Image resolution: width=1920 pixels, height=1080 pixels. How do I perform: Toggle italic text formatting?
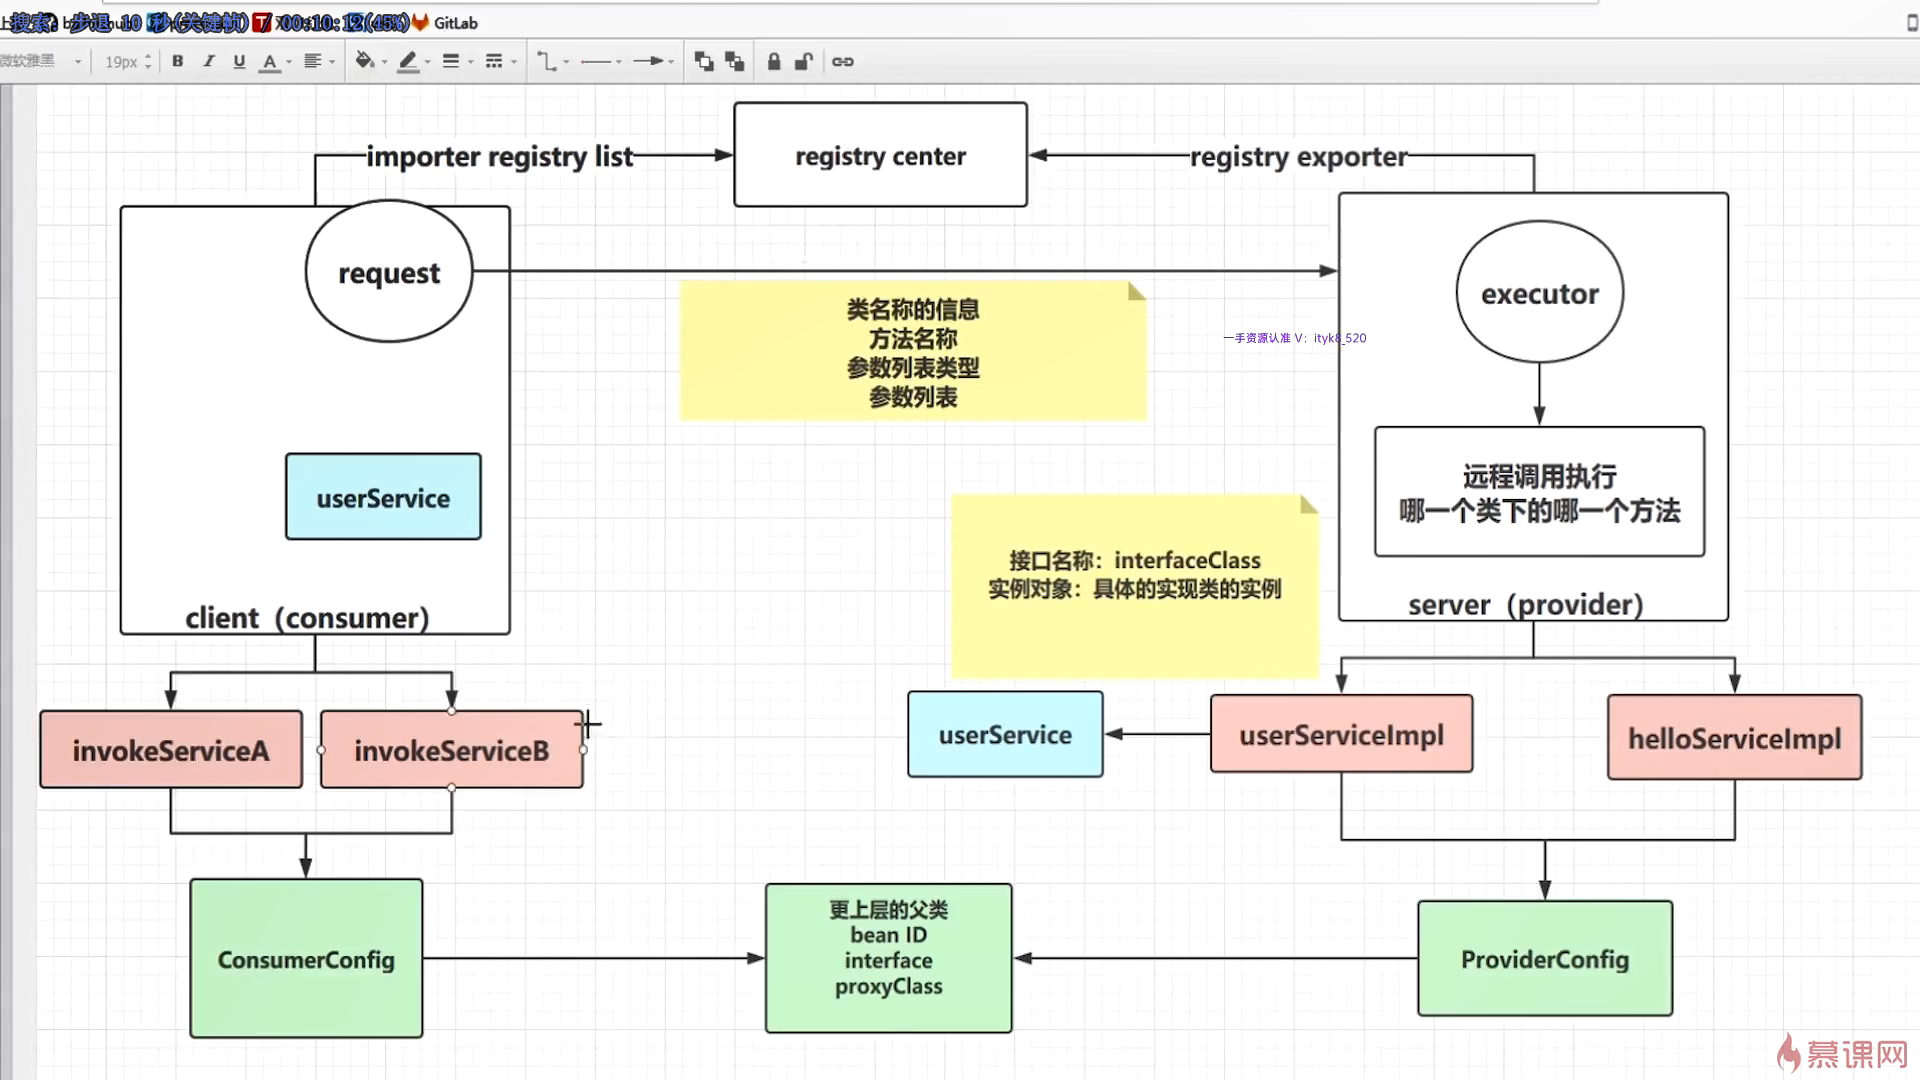[208, 61]
